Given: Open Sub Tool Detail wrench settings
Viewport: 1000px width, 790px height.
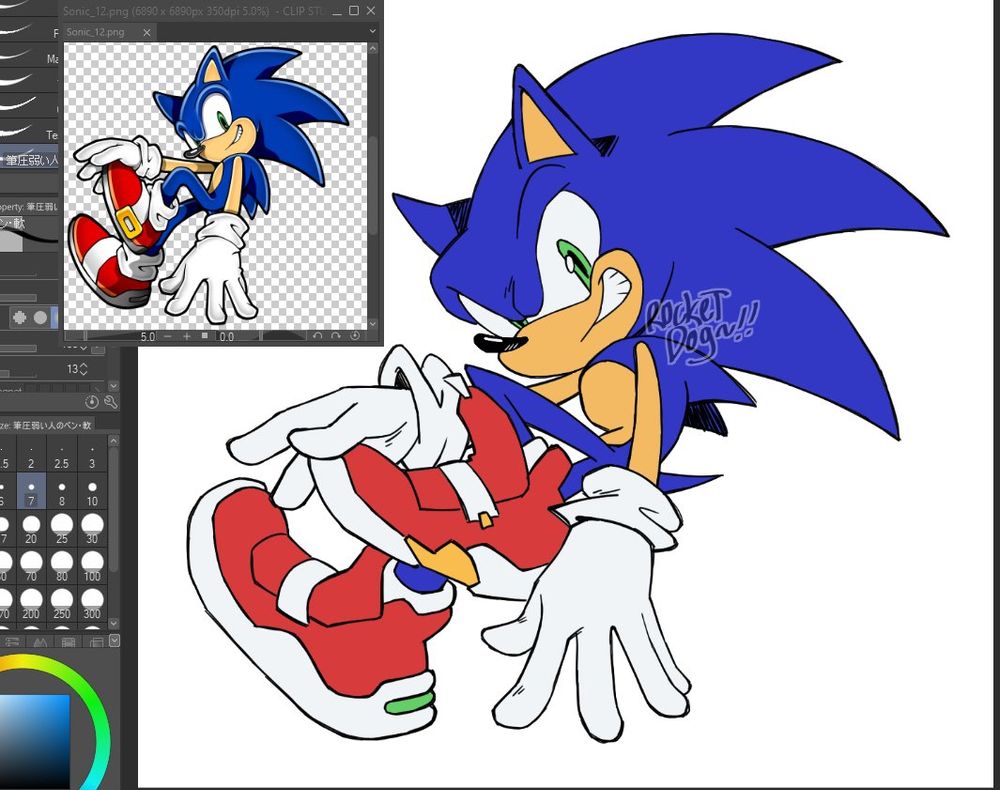Looking at the screenshot, I should (x=110, y=402).
